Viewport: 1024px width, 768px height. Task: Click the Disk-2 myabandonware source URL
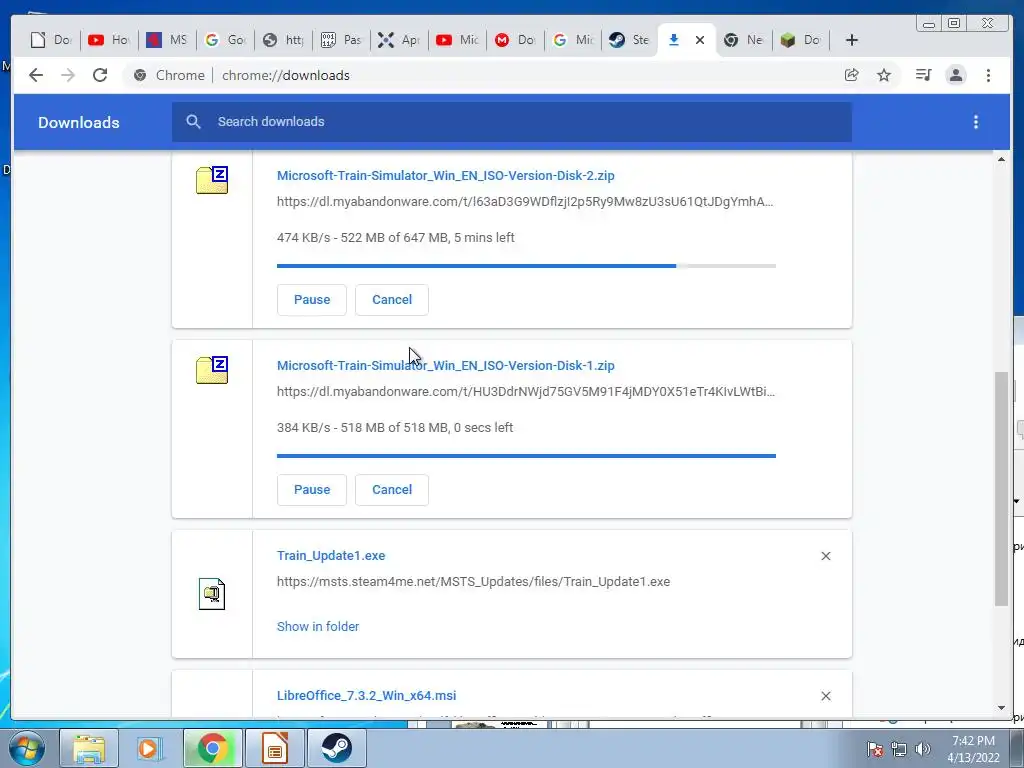(525, 202)
